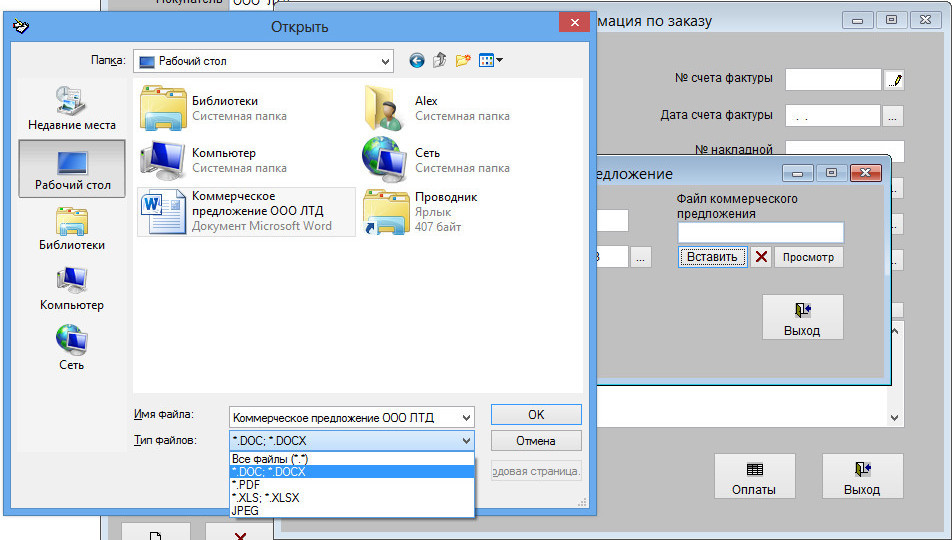This screenshot has width=952, height=540.
Task: Go up one folder level
Action: click(440, 60)
